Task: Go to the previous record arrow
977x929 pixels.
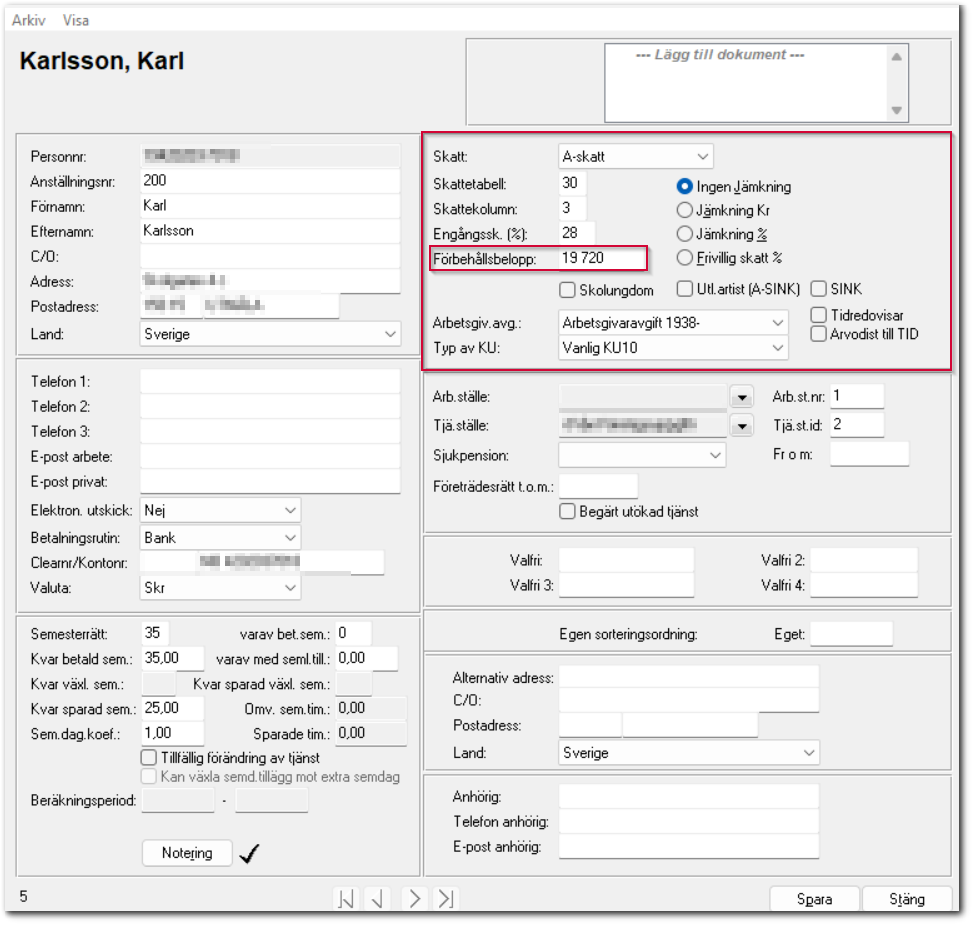Action: [x=377, y=898]
